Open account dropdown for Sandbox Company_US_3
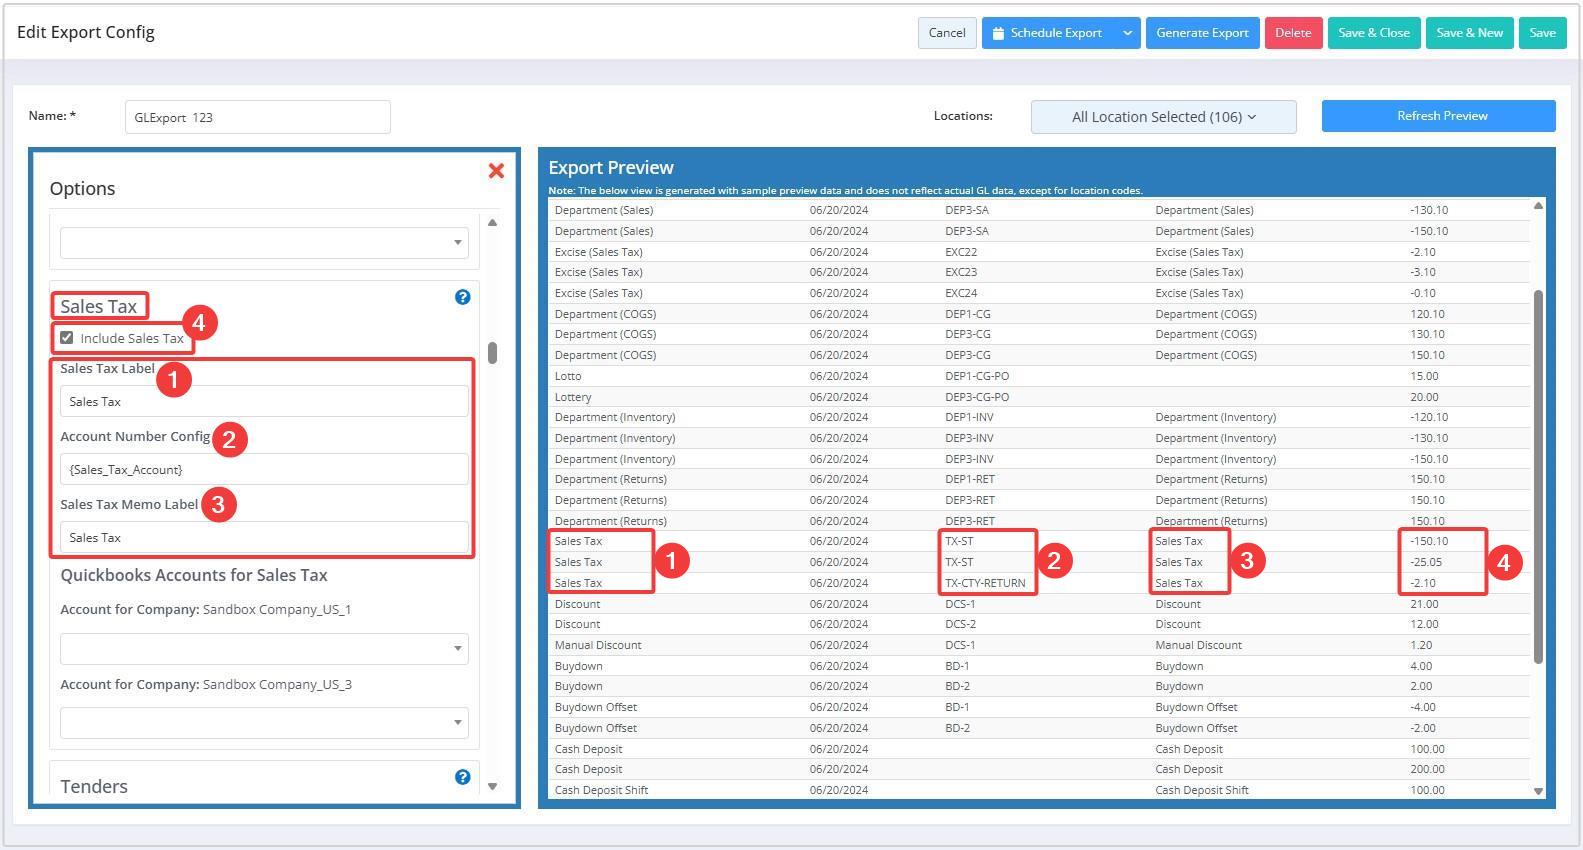The image size is (1583, 850). click(264, 722)
